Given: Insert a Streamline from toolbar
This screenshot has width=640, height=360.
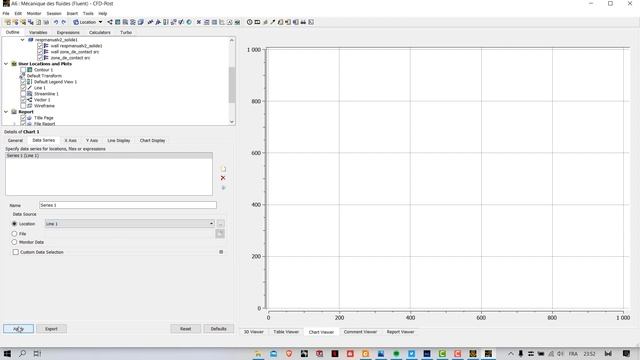Looking at the screenshot, I should pyautogui.click(x=125, y=22).
